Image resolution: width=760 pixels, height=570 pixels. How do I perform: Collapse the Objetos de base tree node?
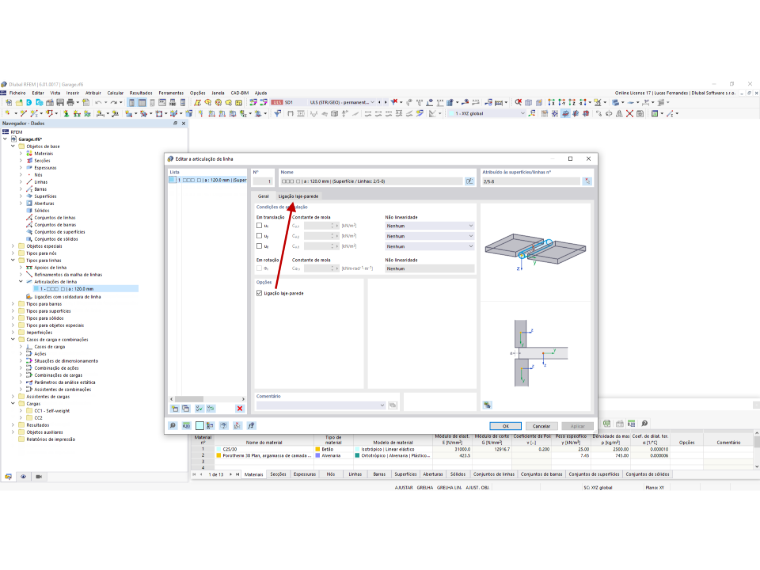pyautogui.click(x=13, y=146)
